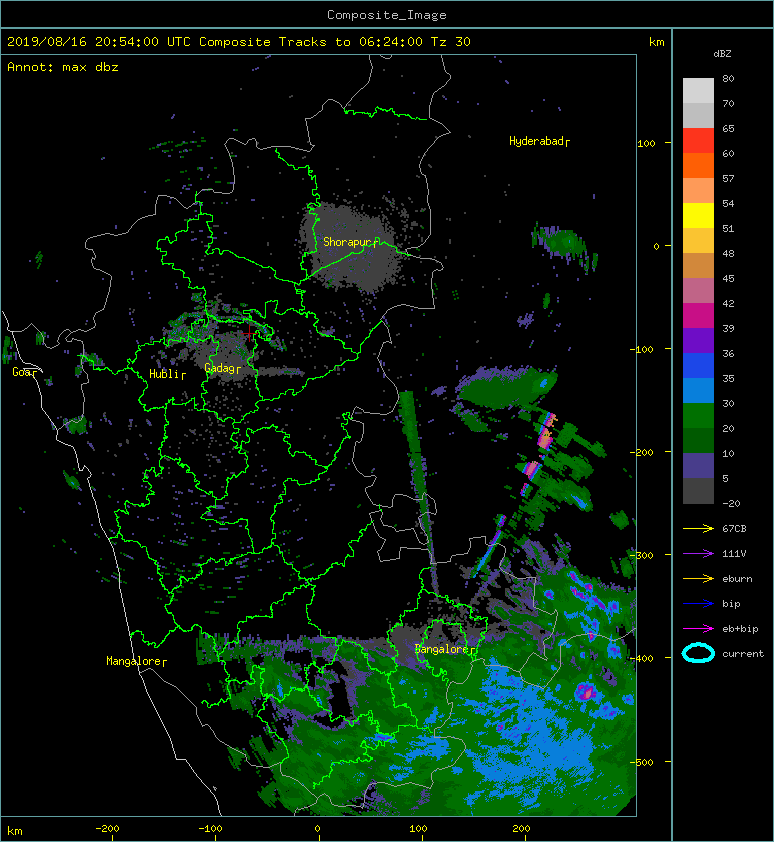Pick the dusty pink 42-45 dBZ swatch

[x=698, y=291]
